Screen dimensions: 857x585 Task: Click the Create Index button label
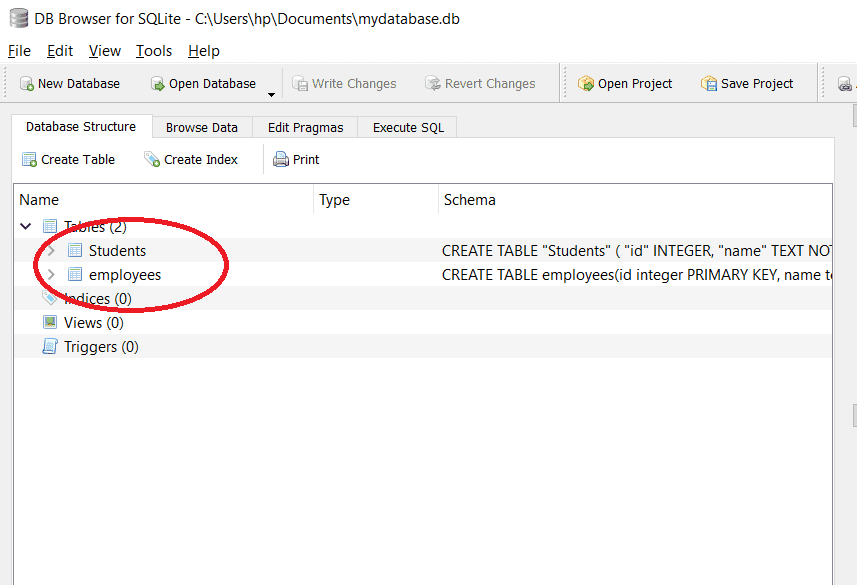[201, 160]
